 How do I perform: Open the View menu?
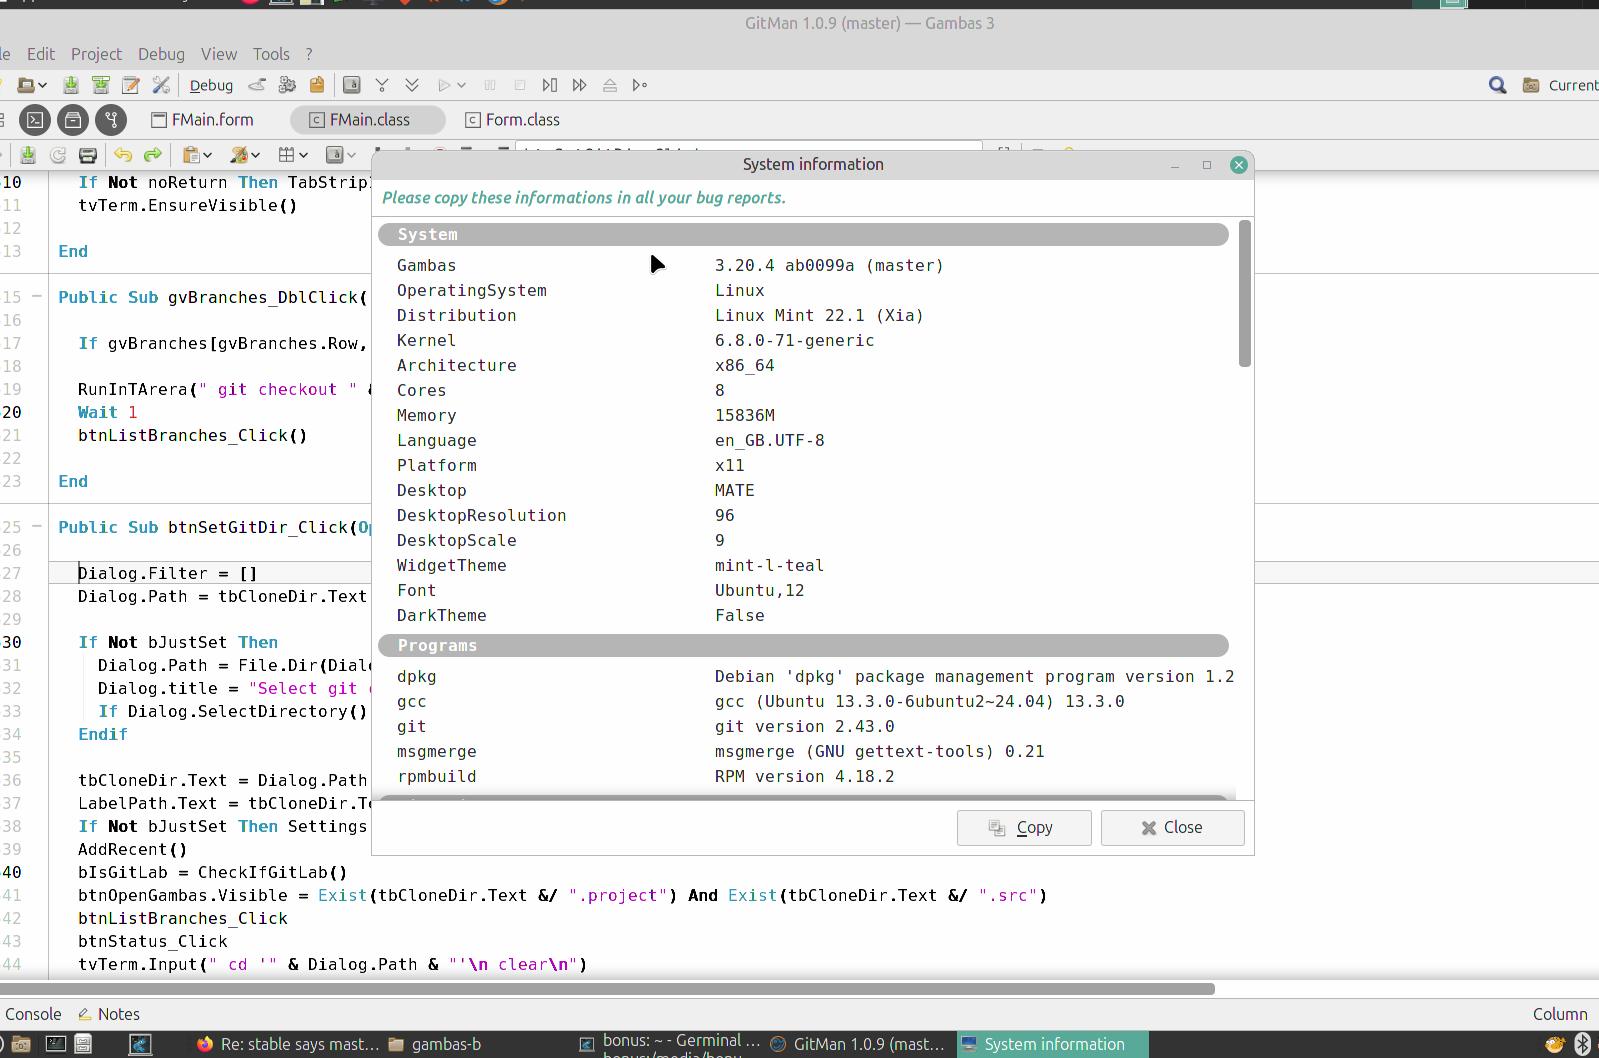[x=219, y=54]
